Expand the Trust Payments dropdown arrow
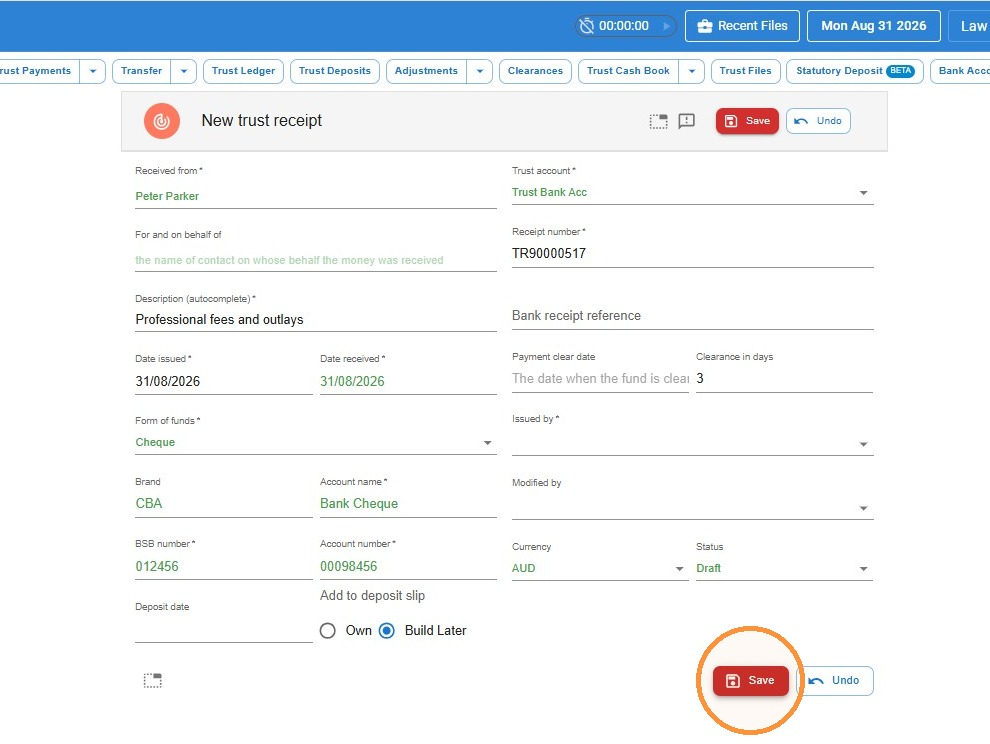This screenshot has width=990, height=744. tap(93, 71)
